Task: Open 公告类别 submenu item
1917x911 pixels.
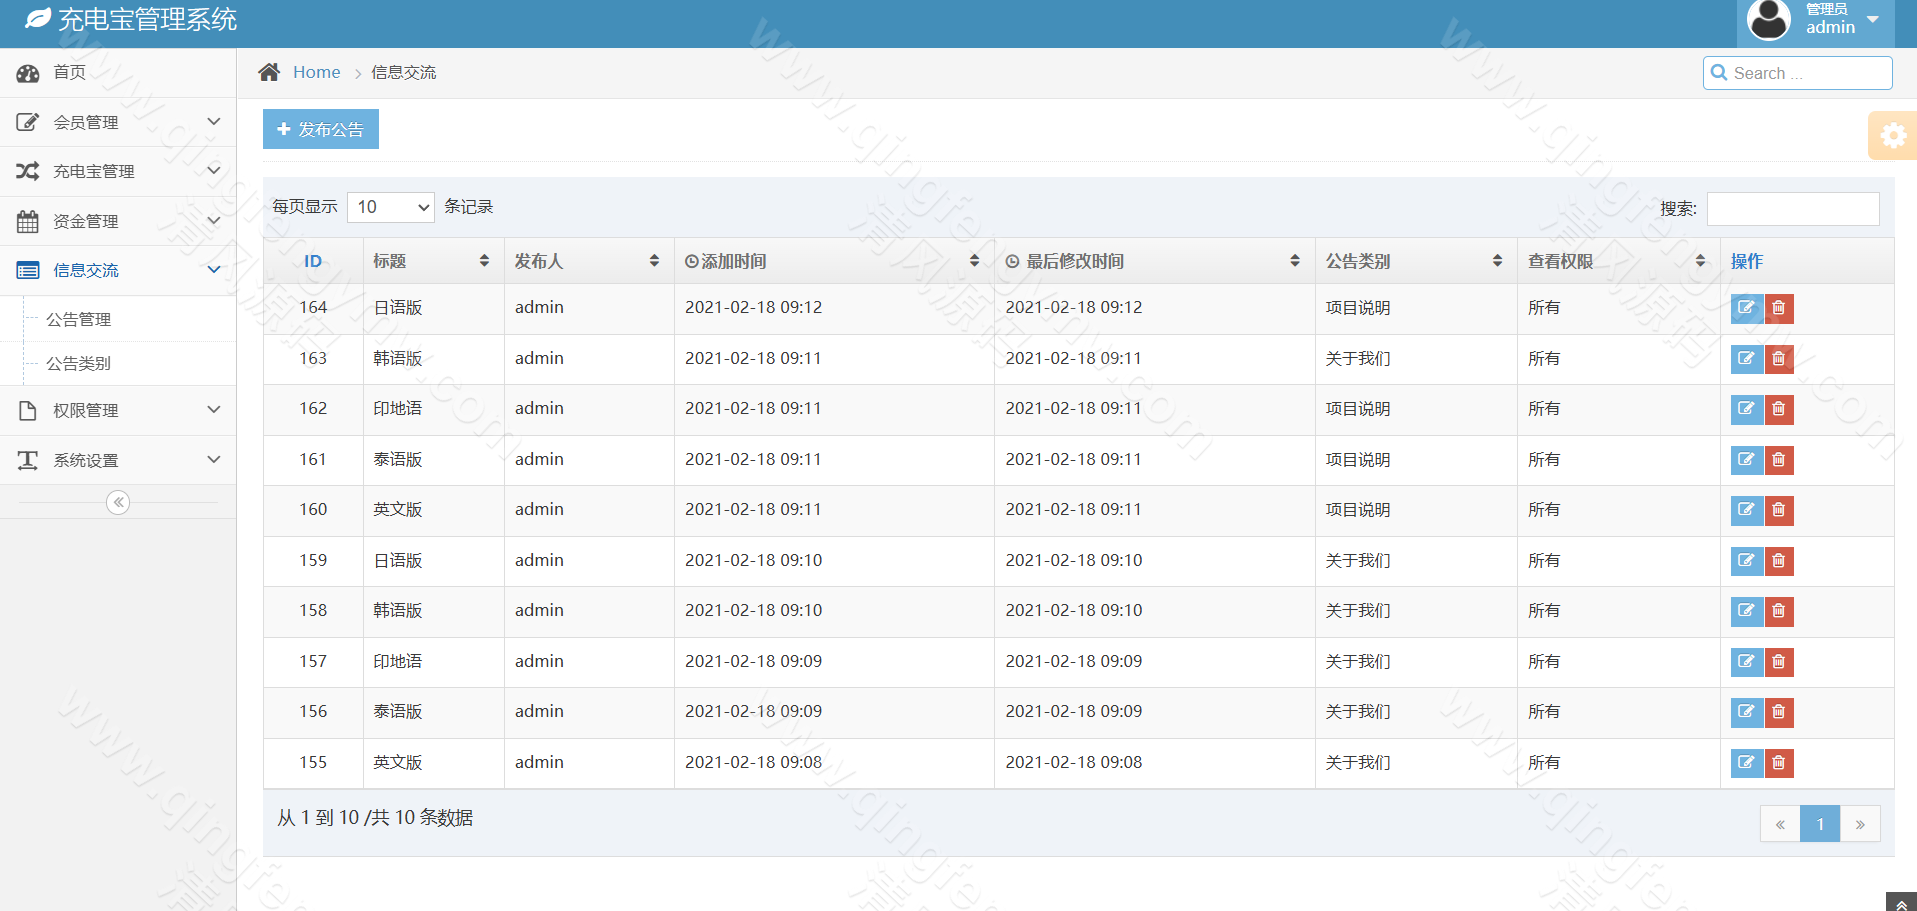Action: pos(79,363)
